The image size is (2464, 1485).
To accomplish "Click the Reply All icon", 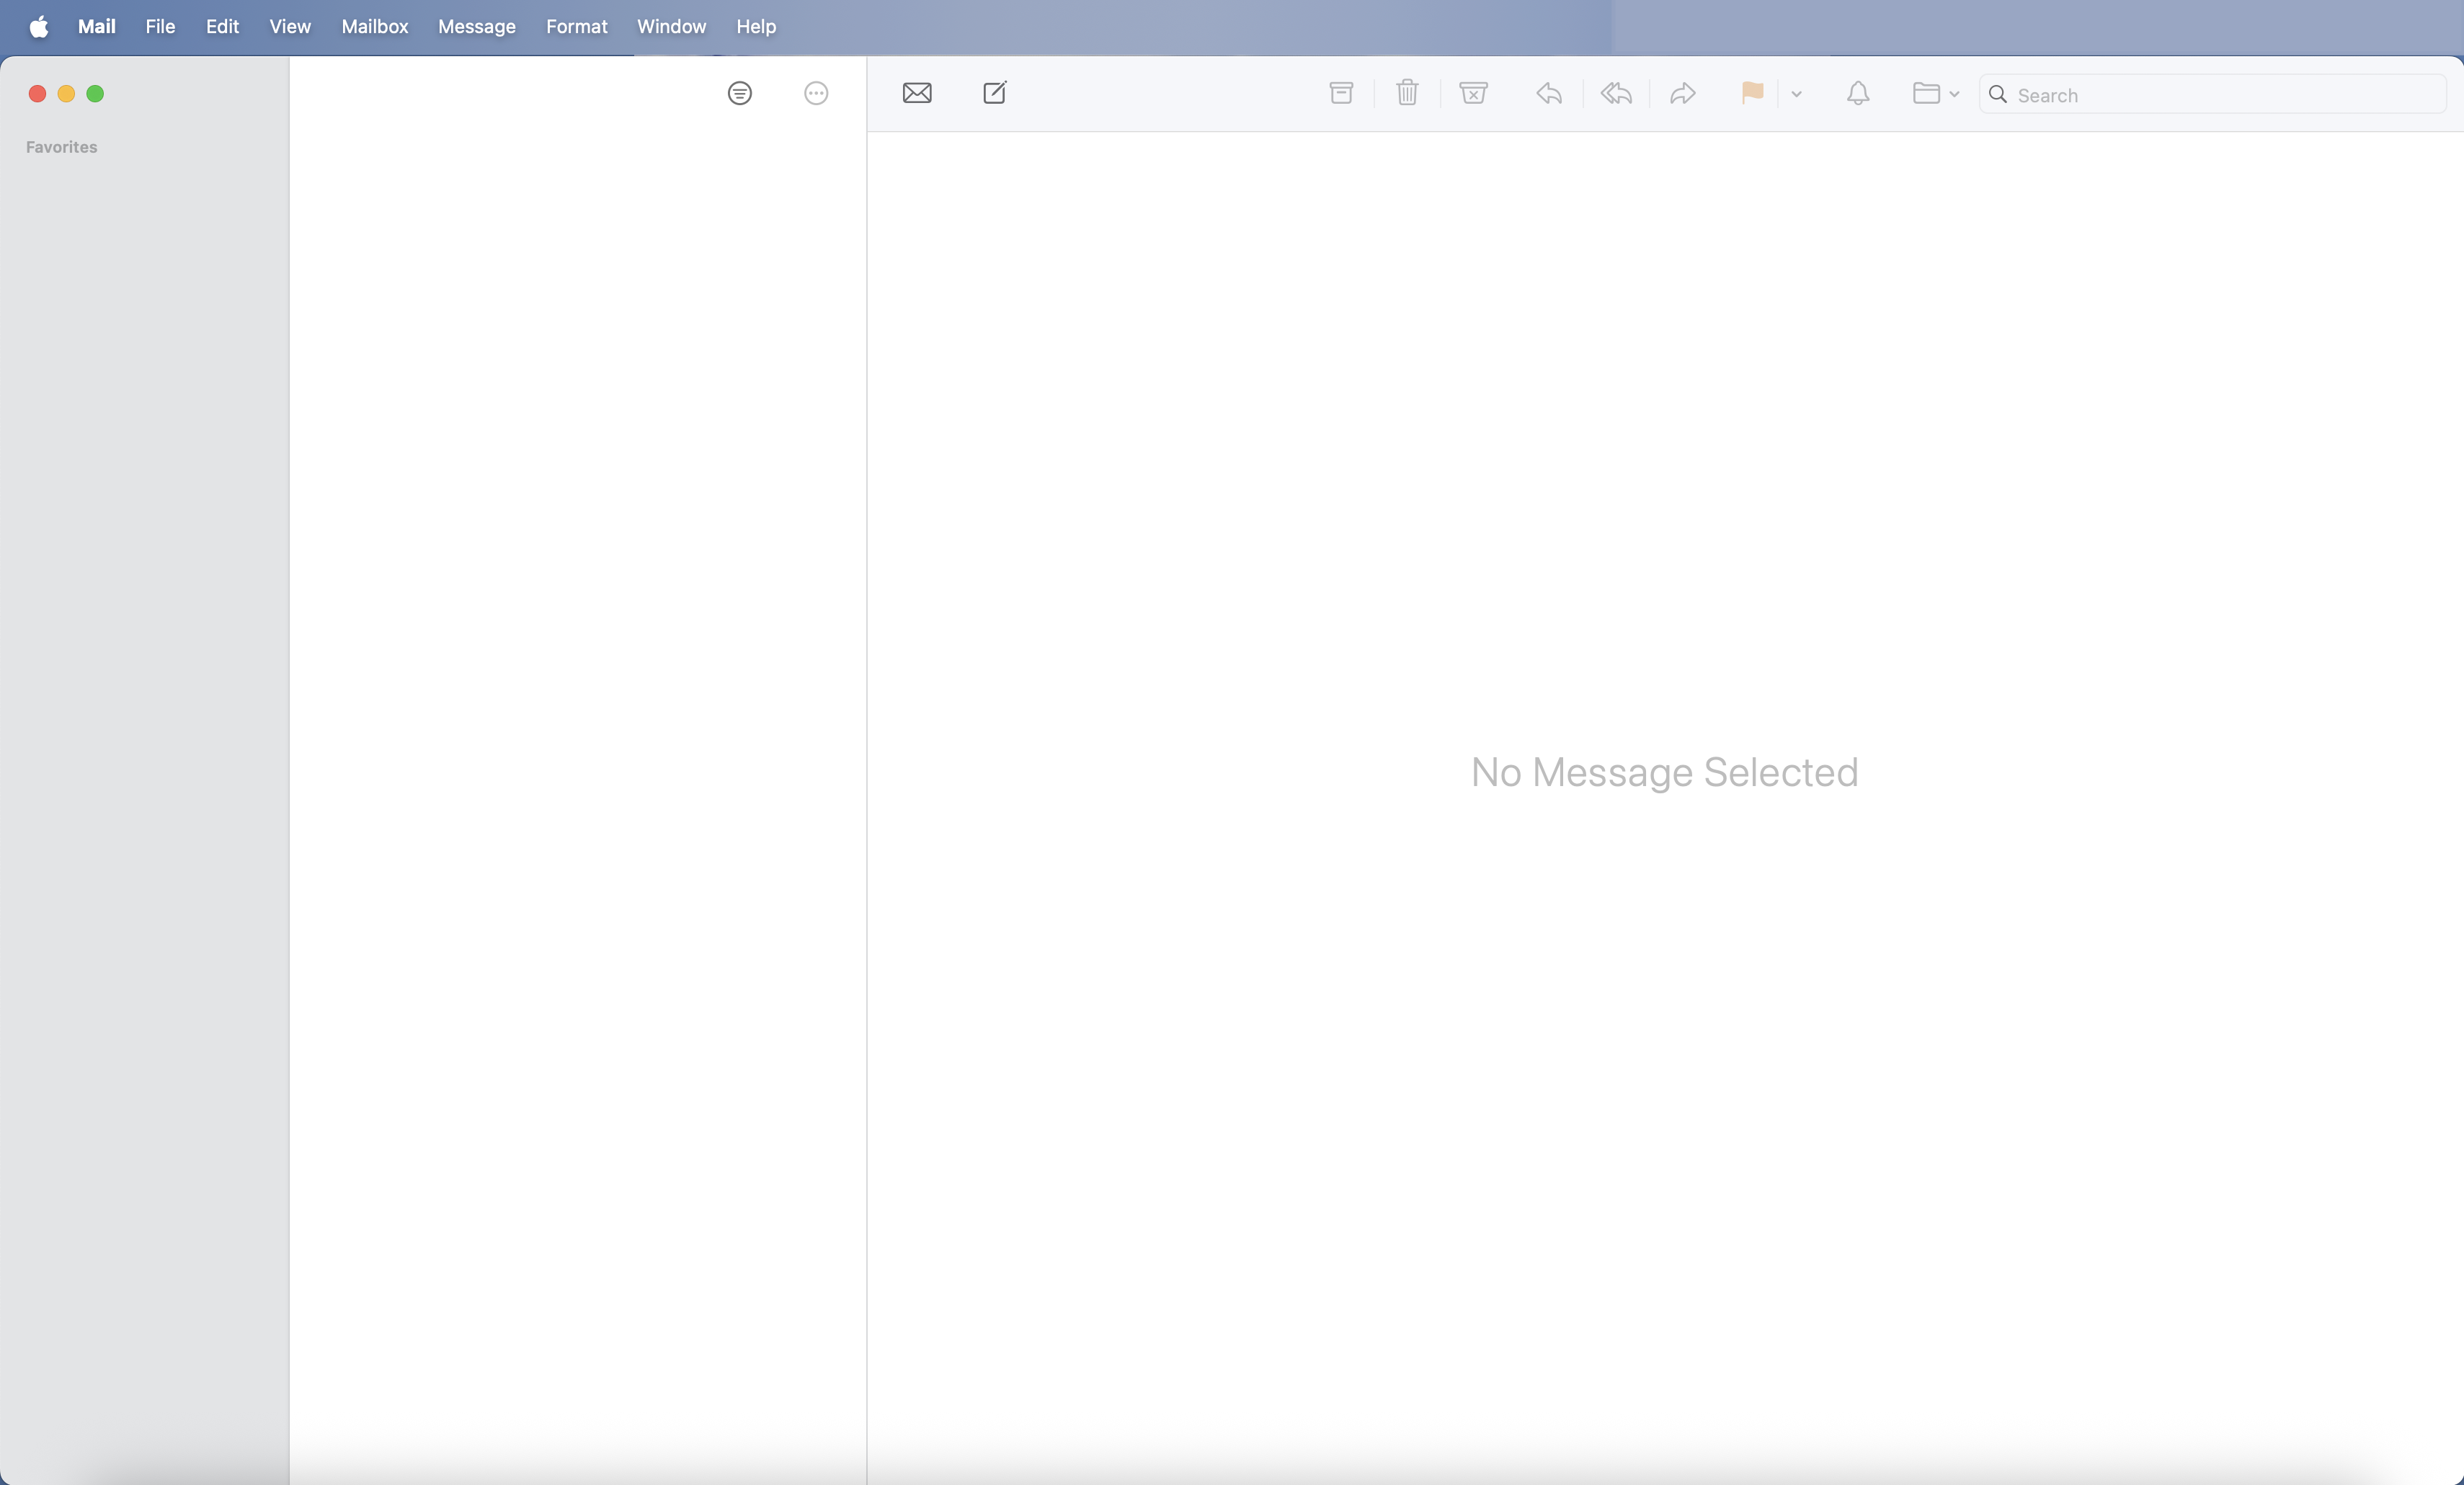I will click(1616, 93).
